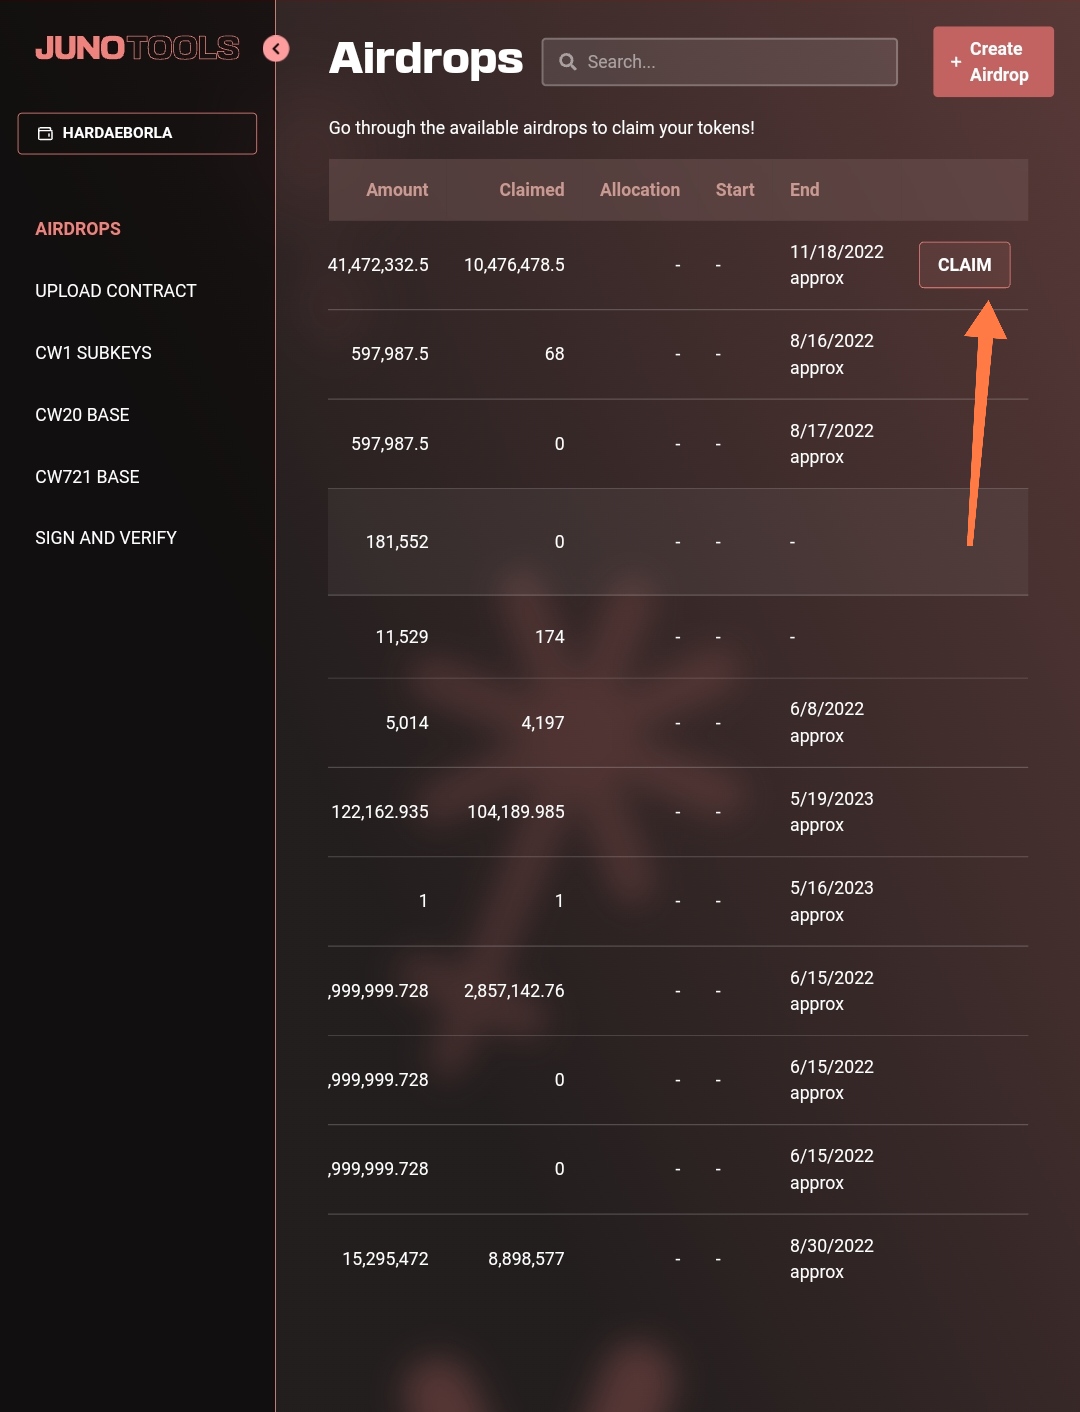This screenshot has height=1412, width=1080.
Task: Go to the Airdrops page
Action: click(78, 229)
